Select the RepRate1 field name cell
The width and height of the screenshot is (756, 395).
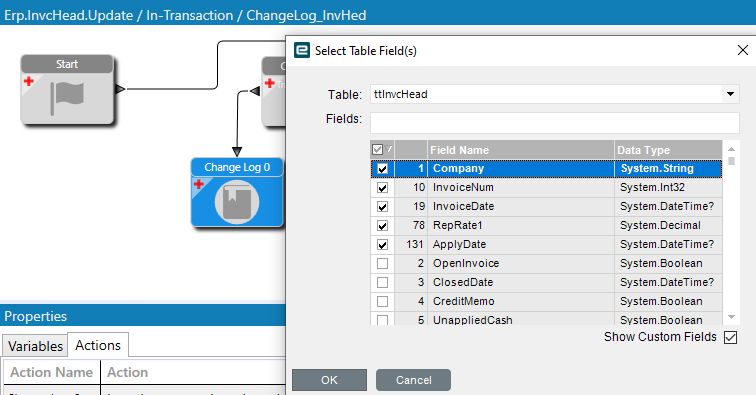[x=521, y=225]
